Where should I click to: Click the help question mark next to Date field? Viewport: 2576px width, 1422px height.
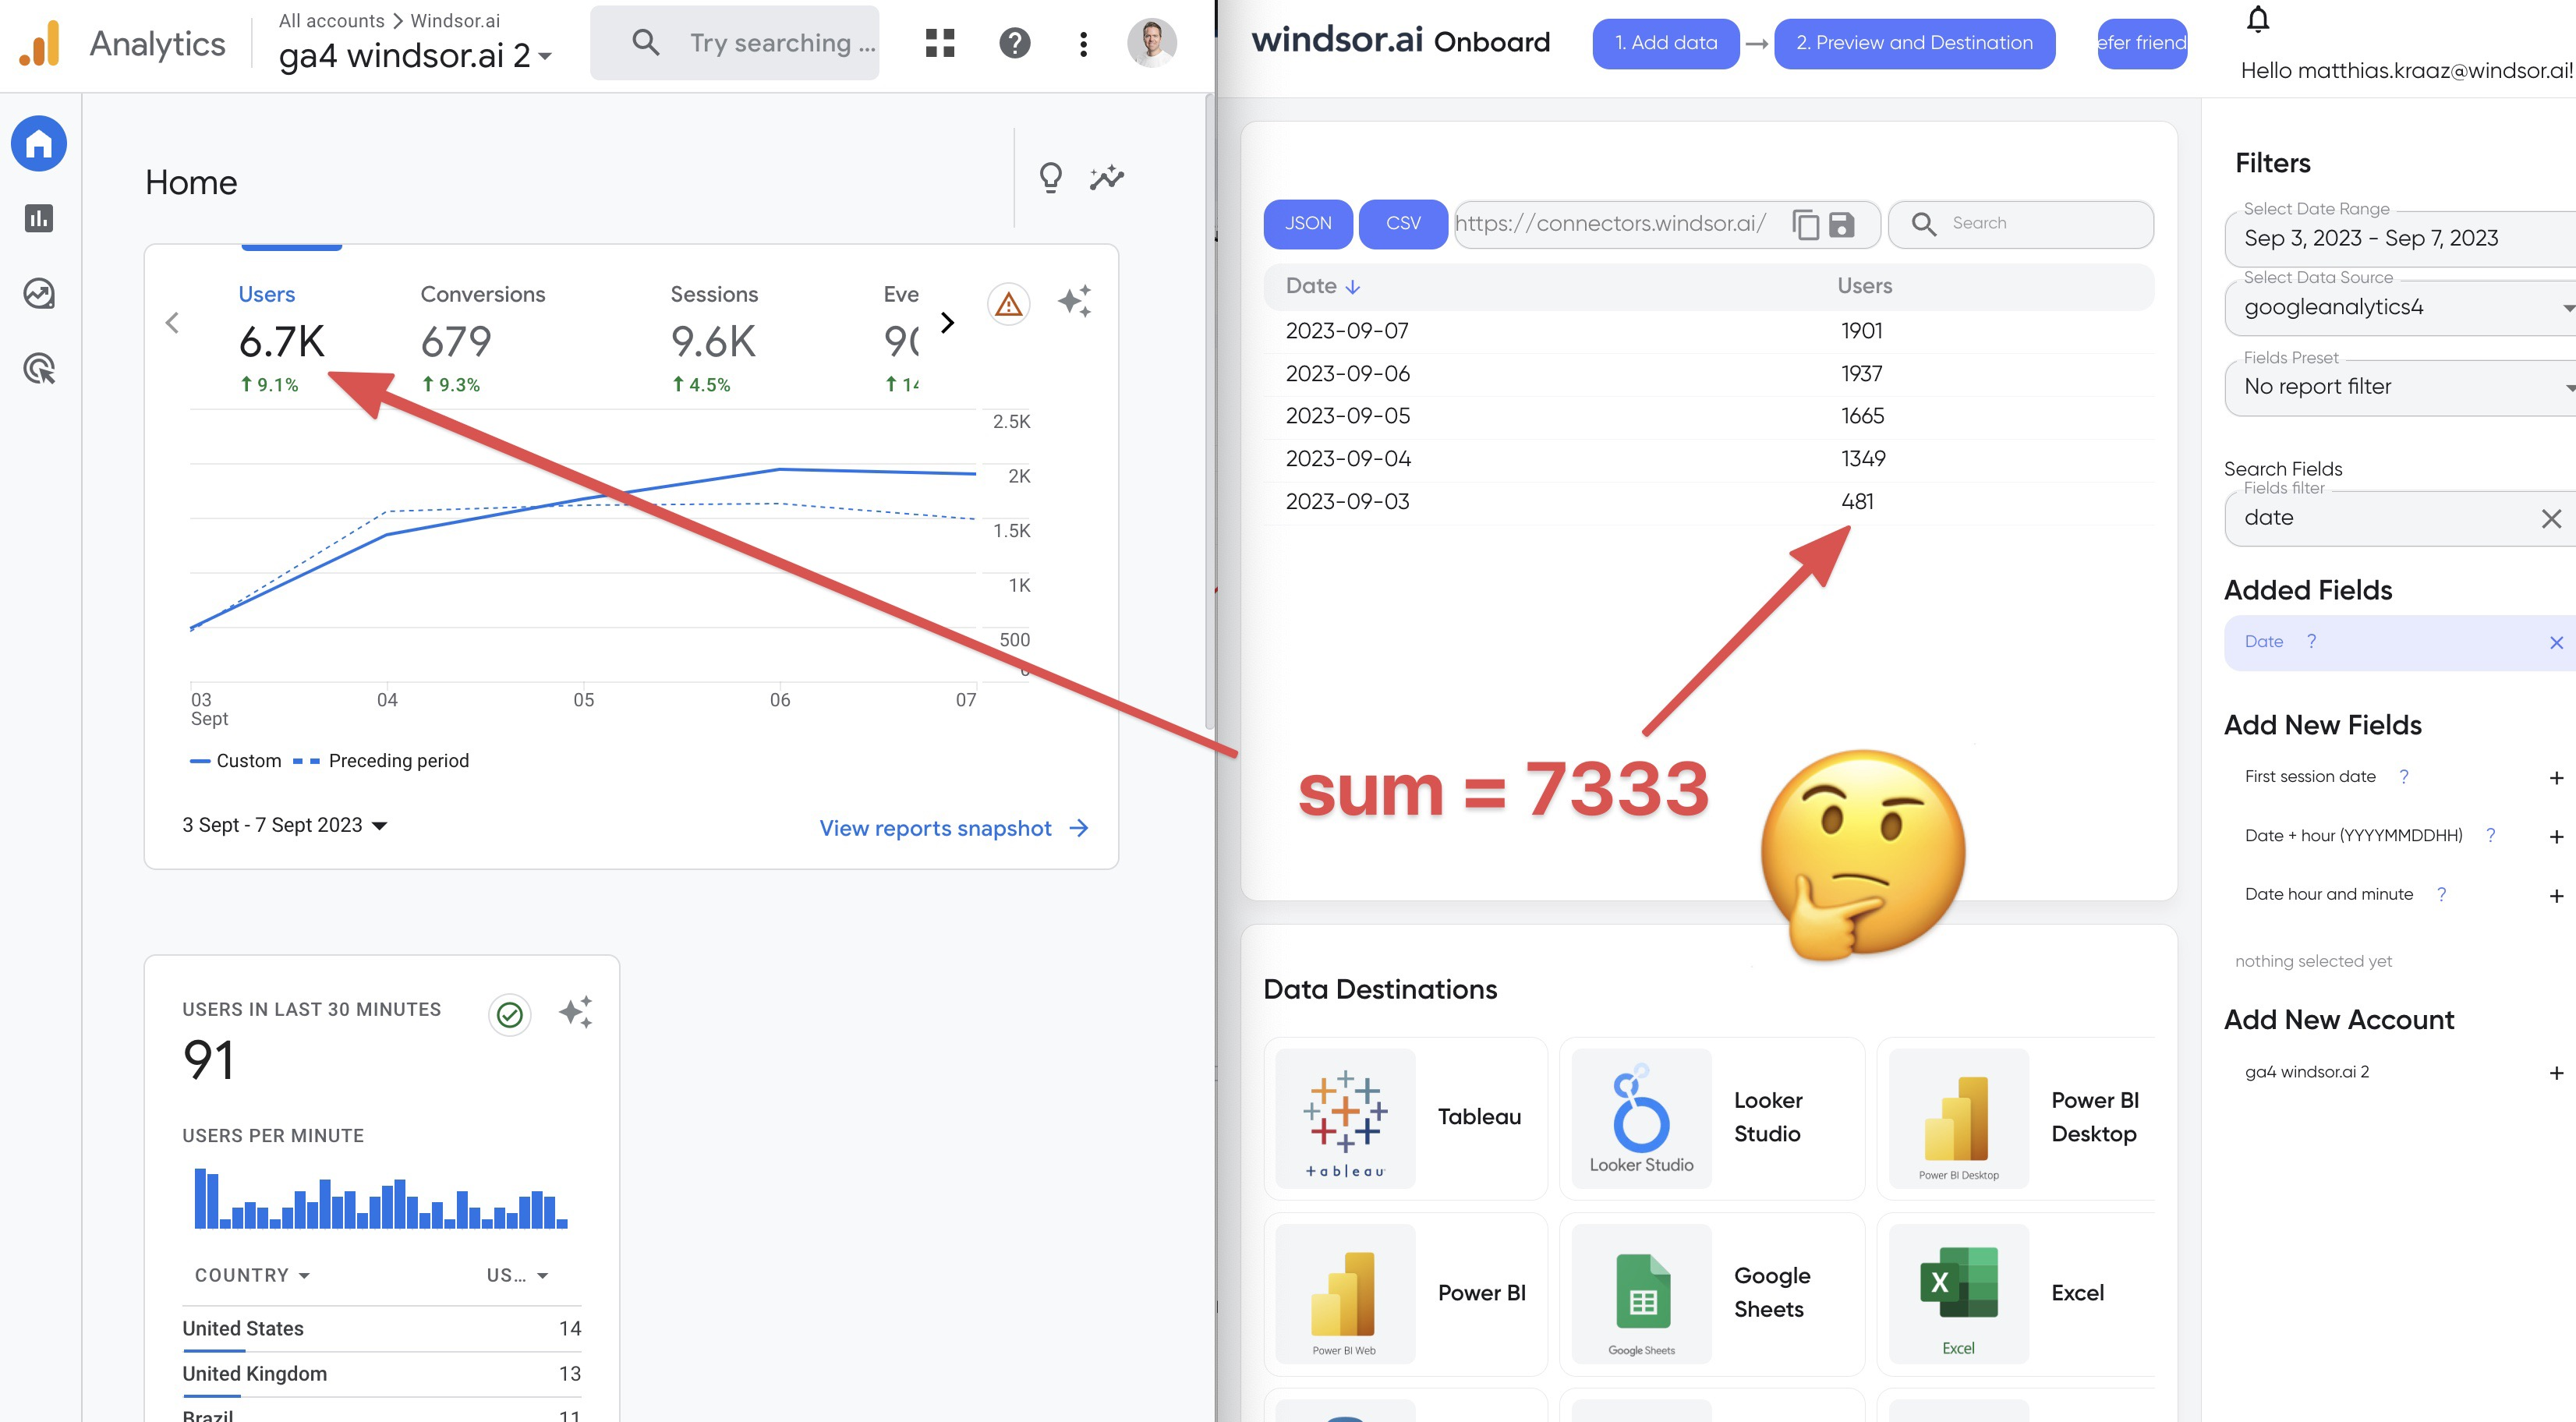point(2311,641)
